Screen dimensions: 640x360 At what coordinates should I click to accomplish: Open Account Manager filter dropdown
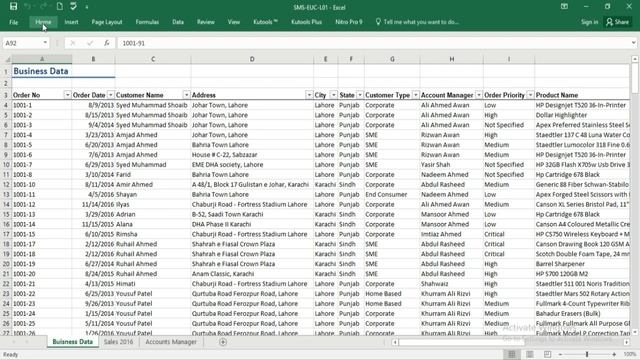pos(479,95)
